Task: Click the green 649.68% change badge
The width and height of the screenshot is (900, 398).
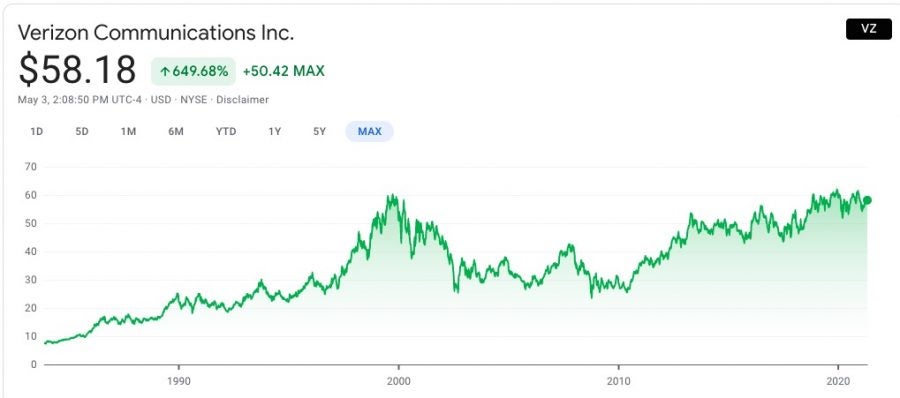Action: click(x=193, y=71)
